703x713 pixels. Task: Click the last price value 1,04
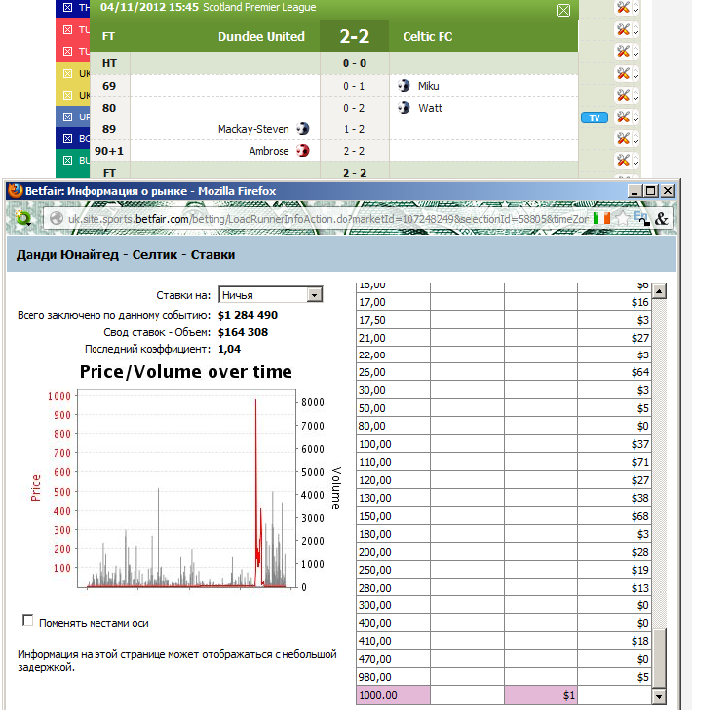tap(229, 349)
